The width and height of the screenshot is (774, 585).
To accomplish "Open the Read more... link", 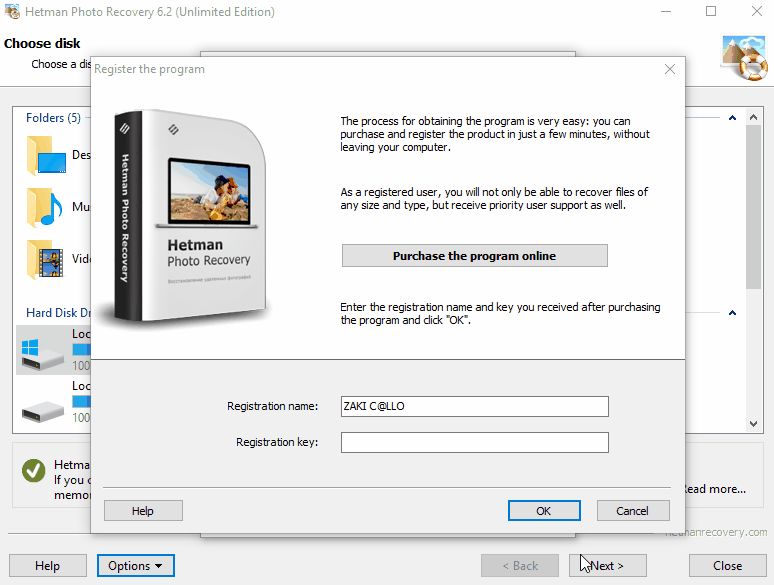I will coord(715,489).
